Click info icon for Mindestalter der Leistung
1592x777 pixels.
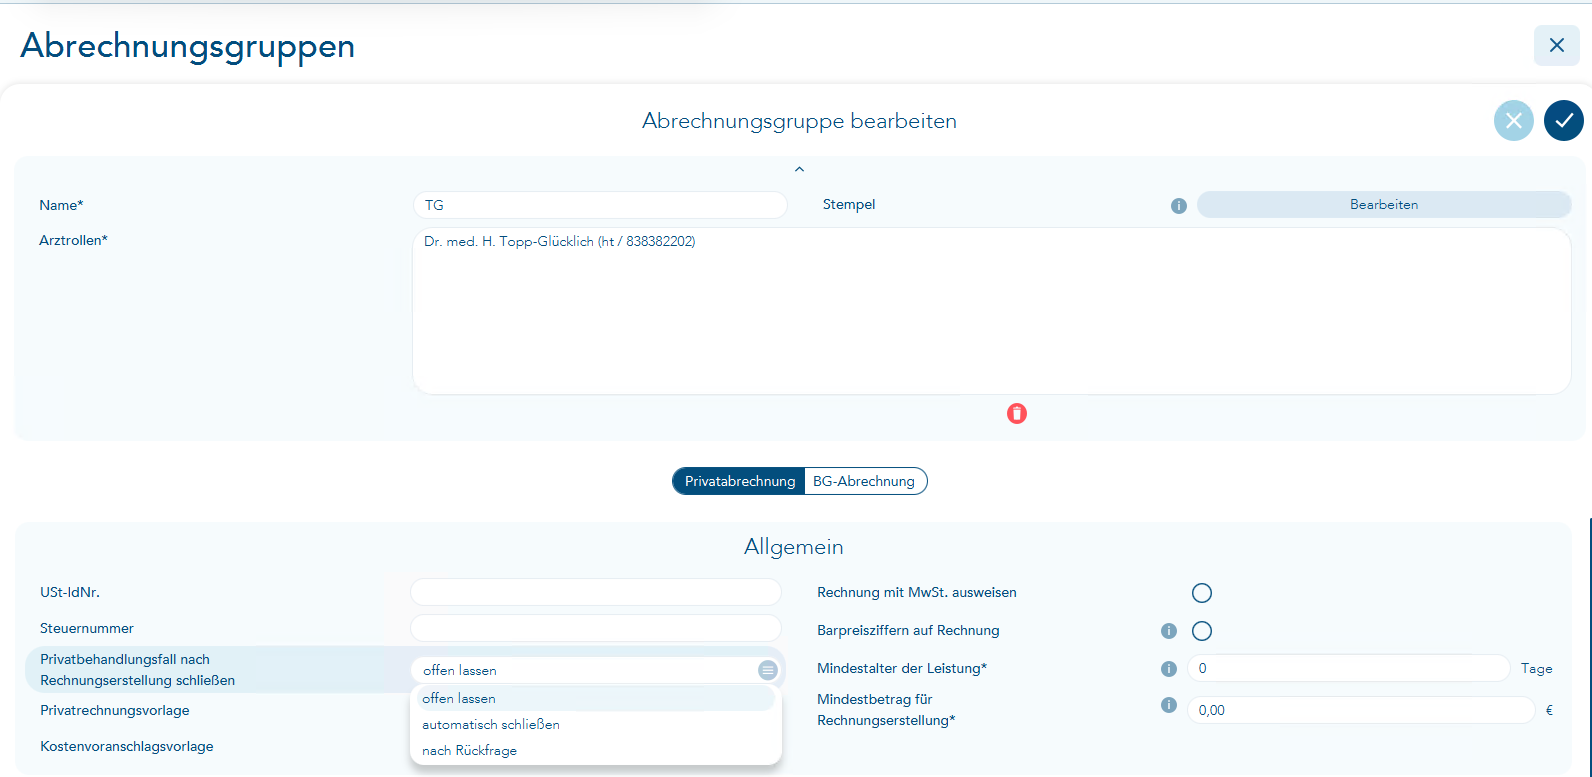coord(1168,669)
